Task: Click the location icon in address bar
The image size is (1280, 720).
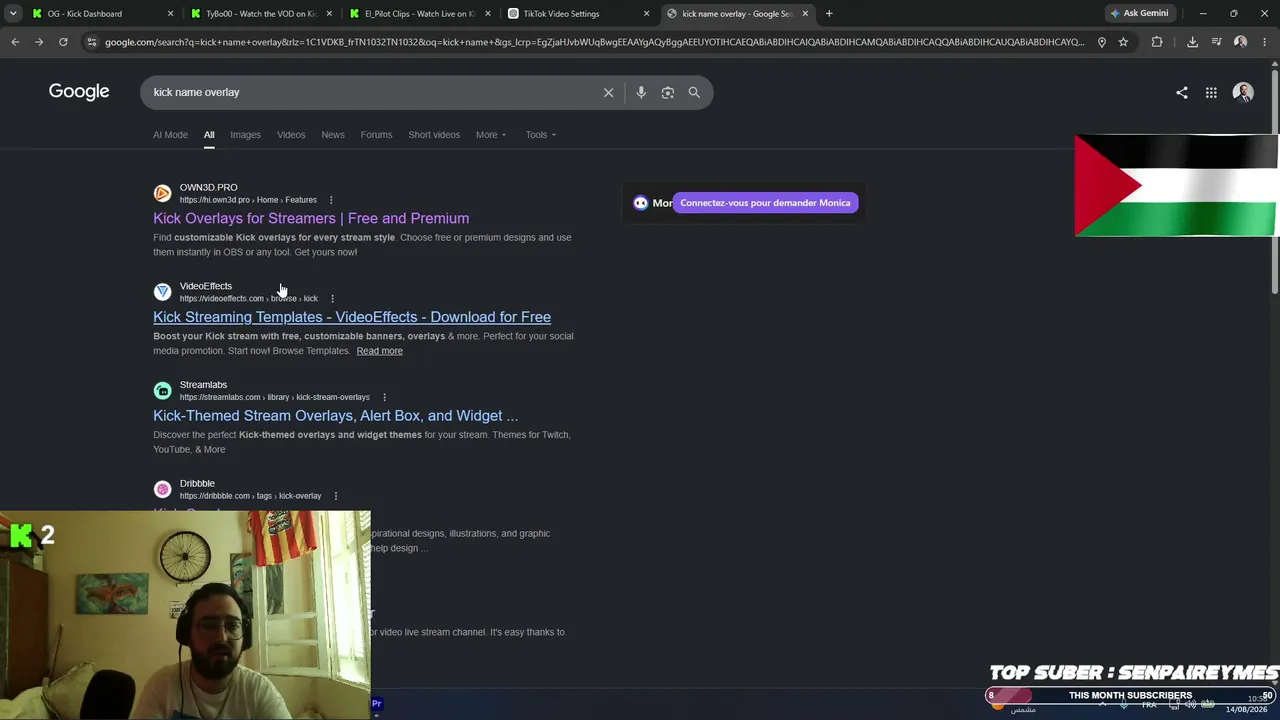Action: tap(1101, 42)
